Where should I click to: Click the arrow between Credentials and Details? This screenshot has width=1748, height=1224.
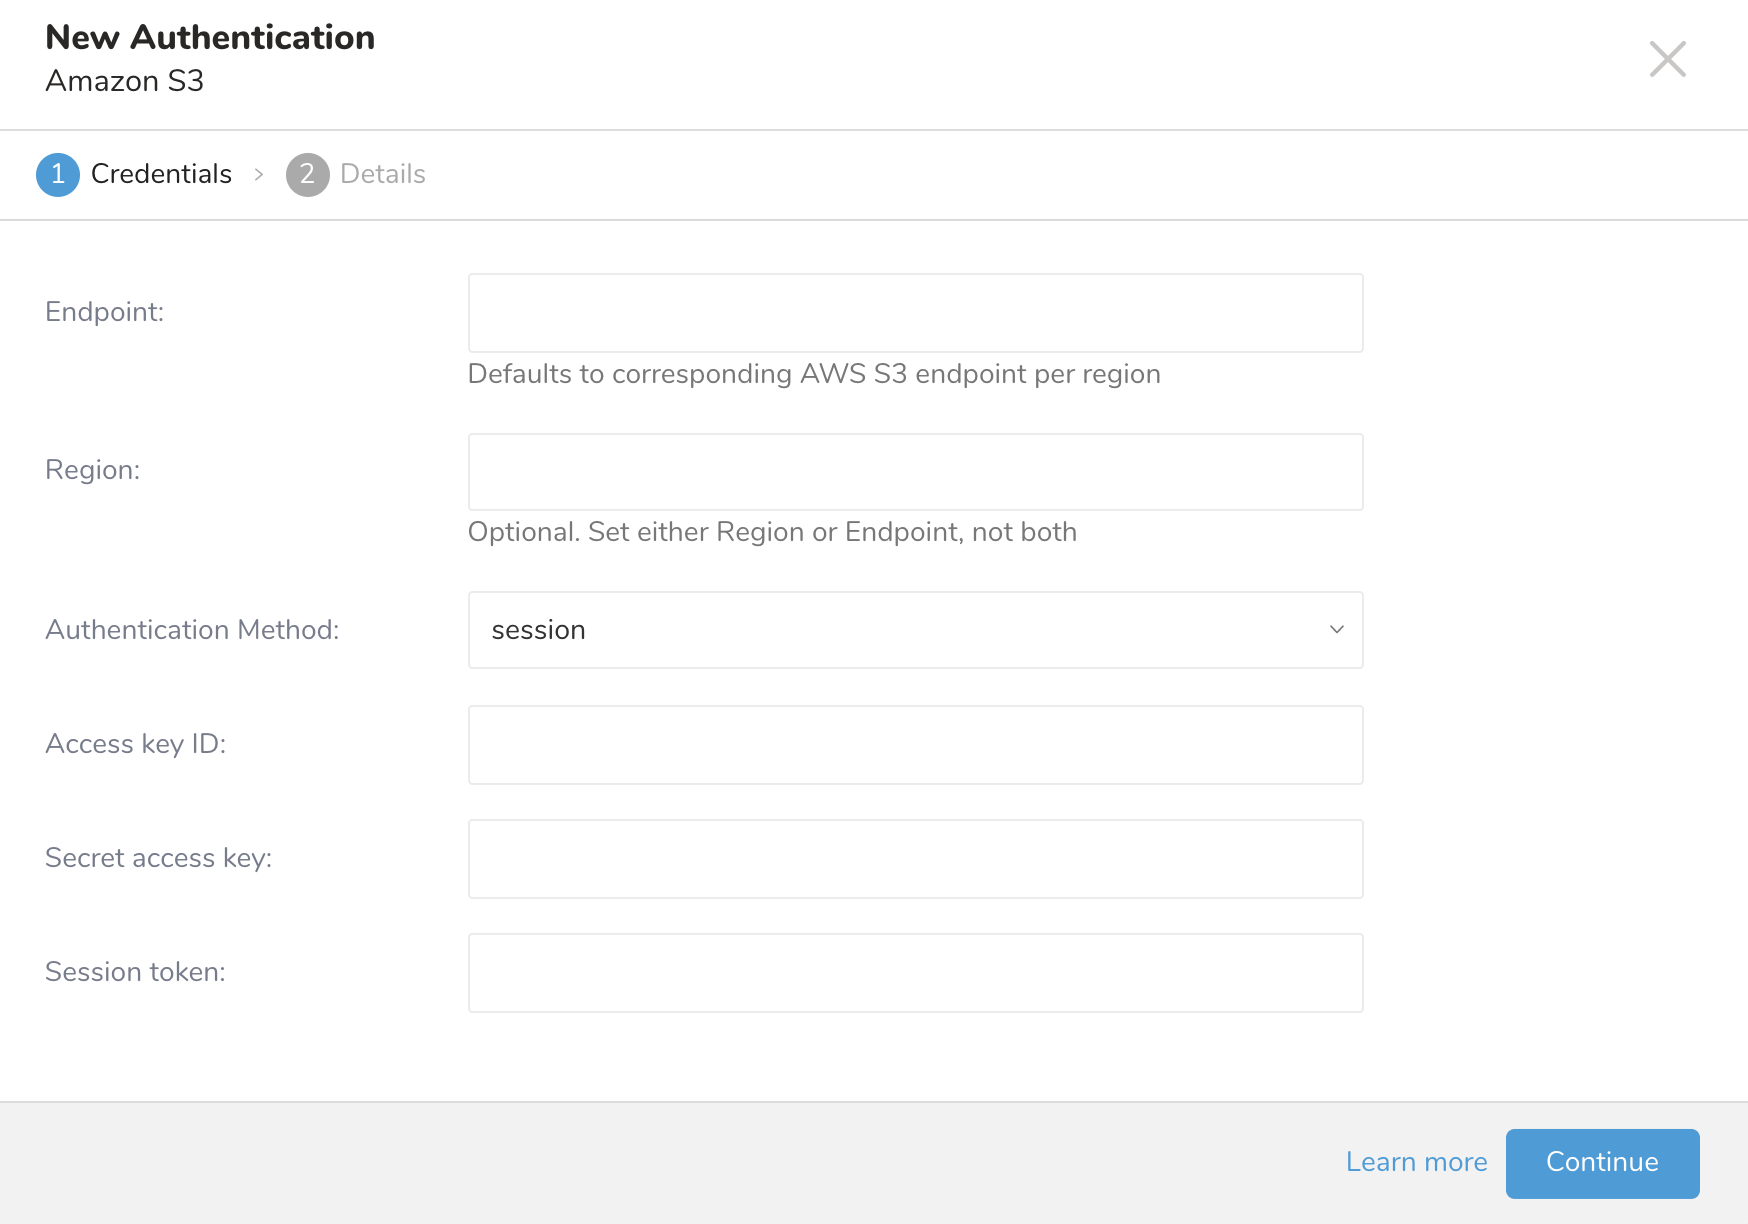click(x=259, y=174)
